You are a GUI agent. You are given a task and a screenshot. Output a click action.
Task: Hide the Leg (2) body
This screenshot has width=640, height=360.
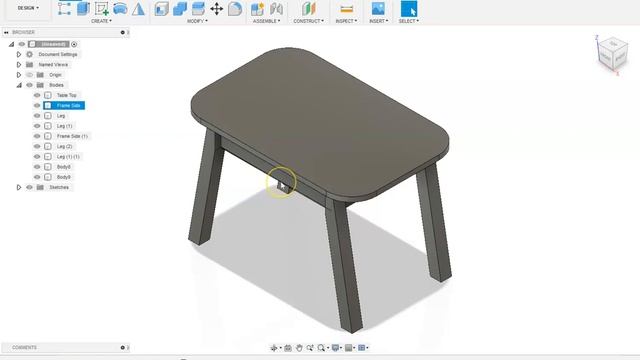click(37, 146)
